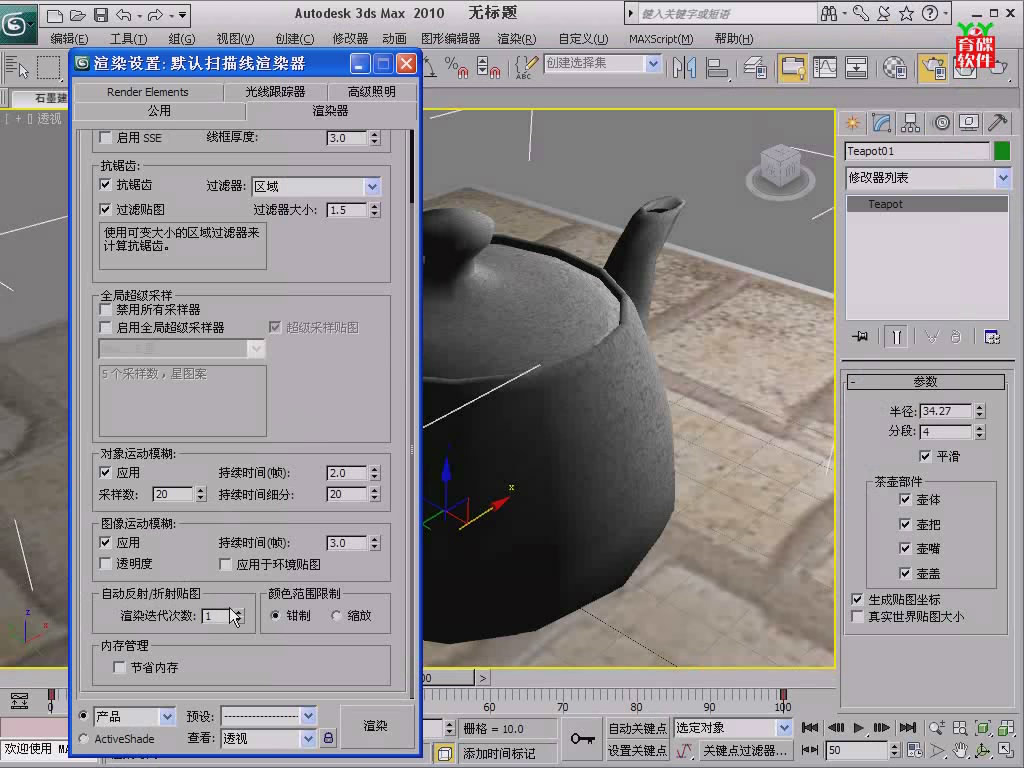
Task: Toggle the 过滤贴图 checkbox
Action: [x=104, y=209]
